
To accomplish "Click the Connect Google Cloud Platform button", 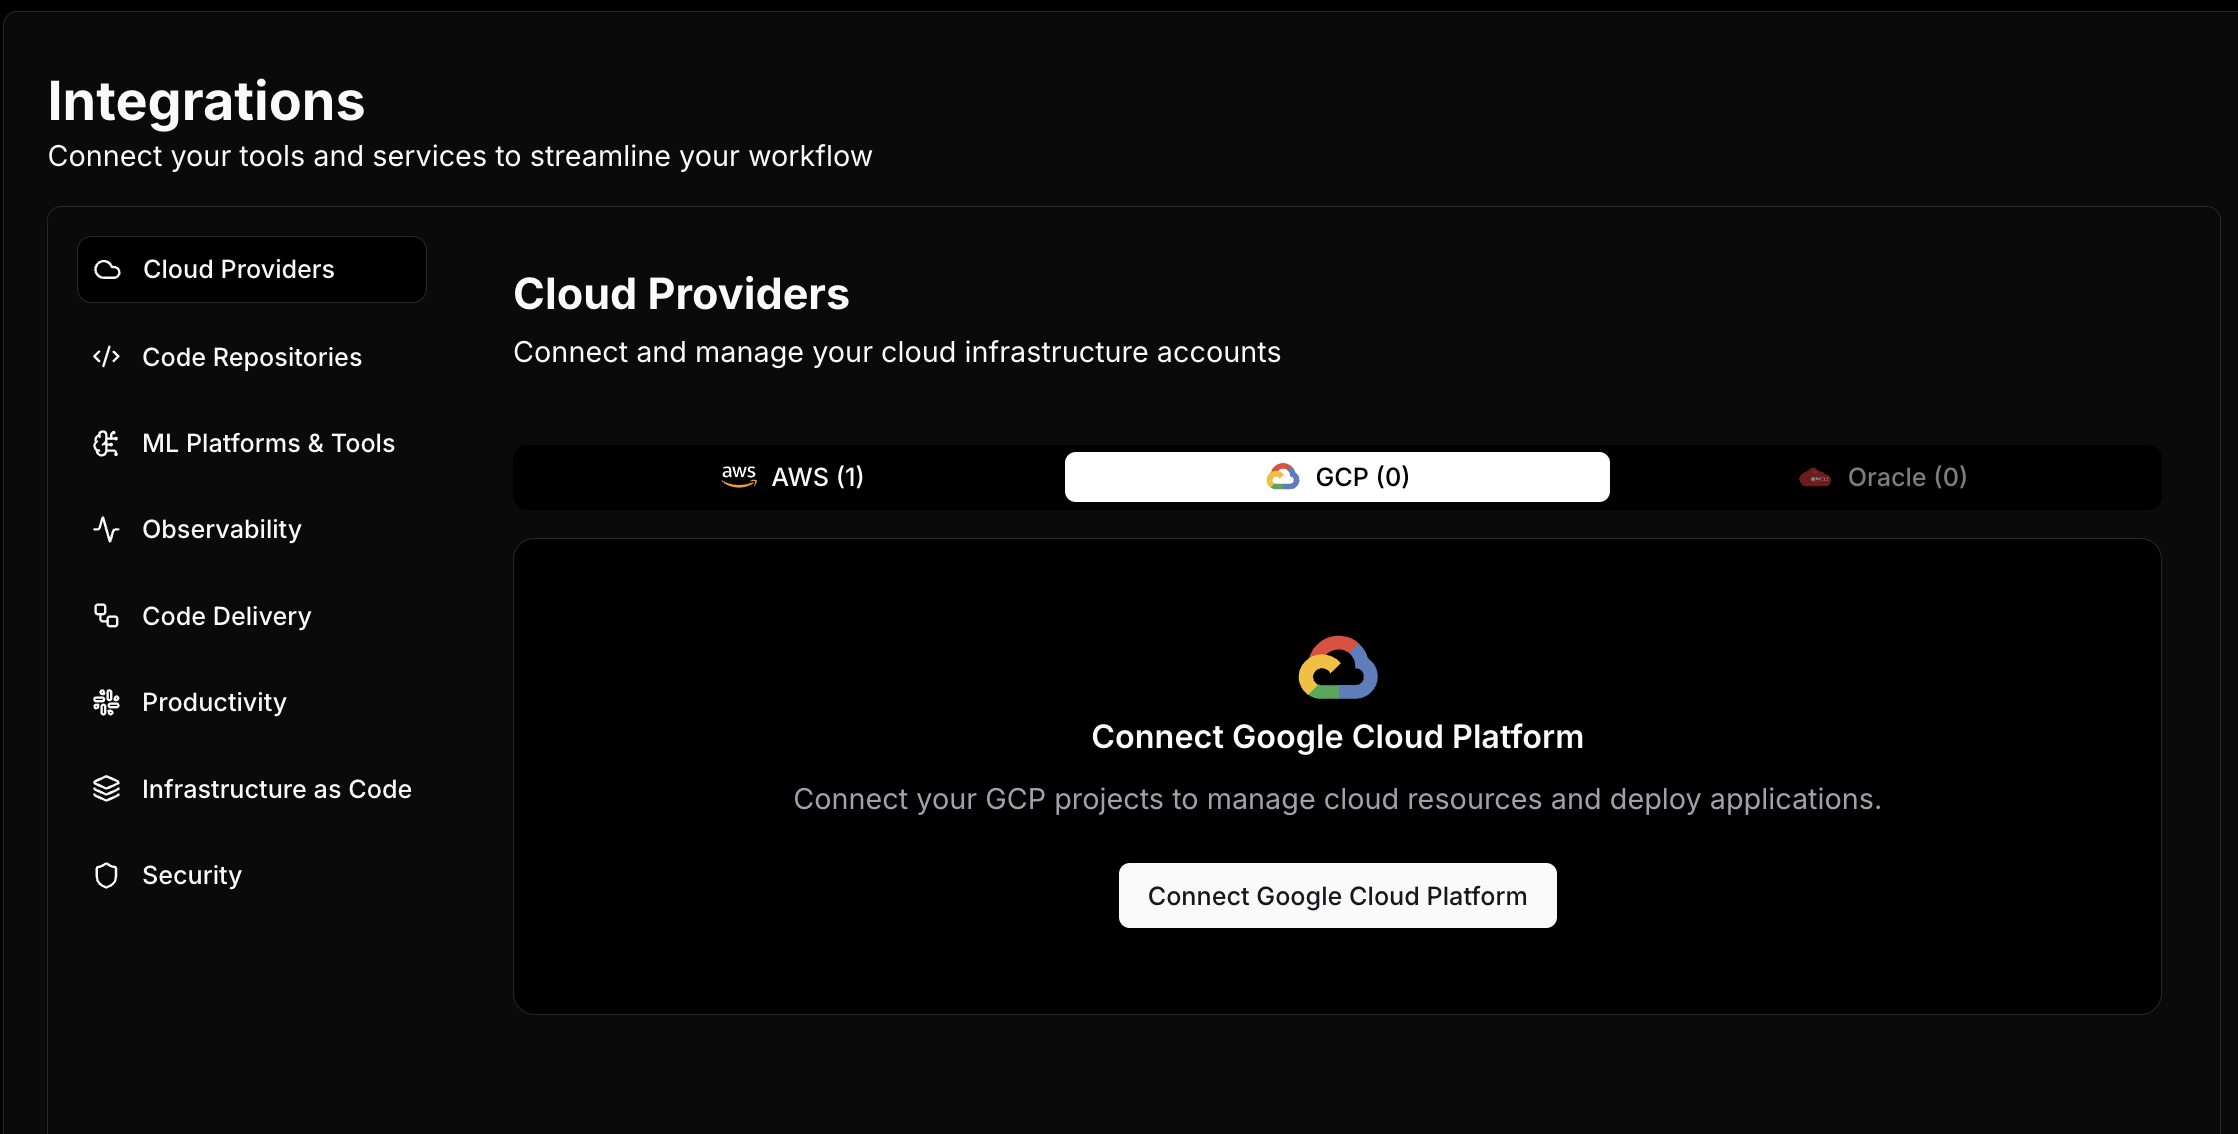I will [1337, 895].
